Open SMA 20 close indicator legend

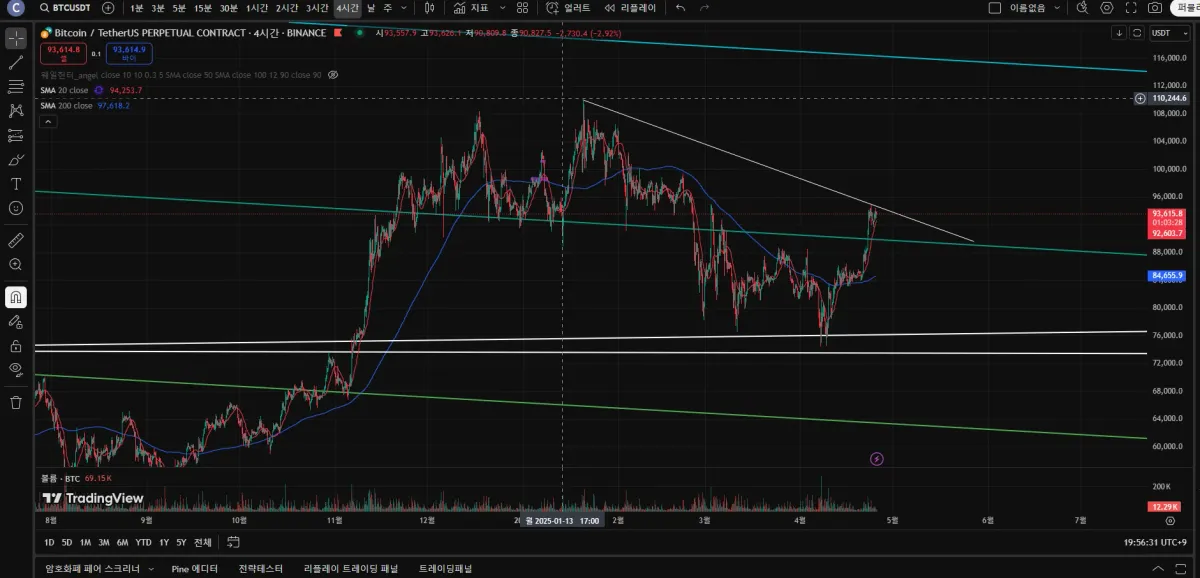tap(64, 90)
